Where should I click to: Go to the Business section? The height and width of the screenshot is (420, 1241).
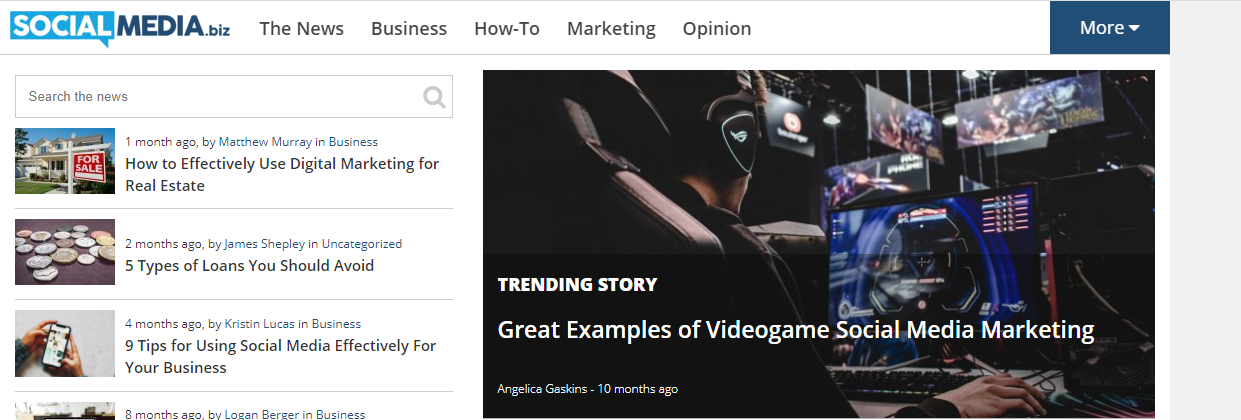(409, 28)
